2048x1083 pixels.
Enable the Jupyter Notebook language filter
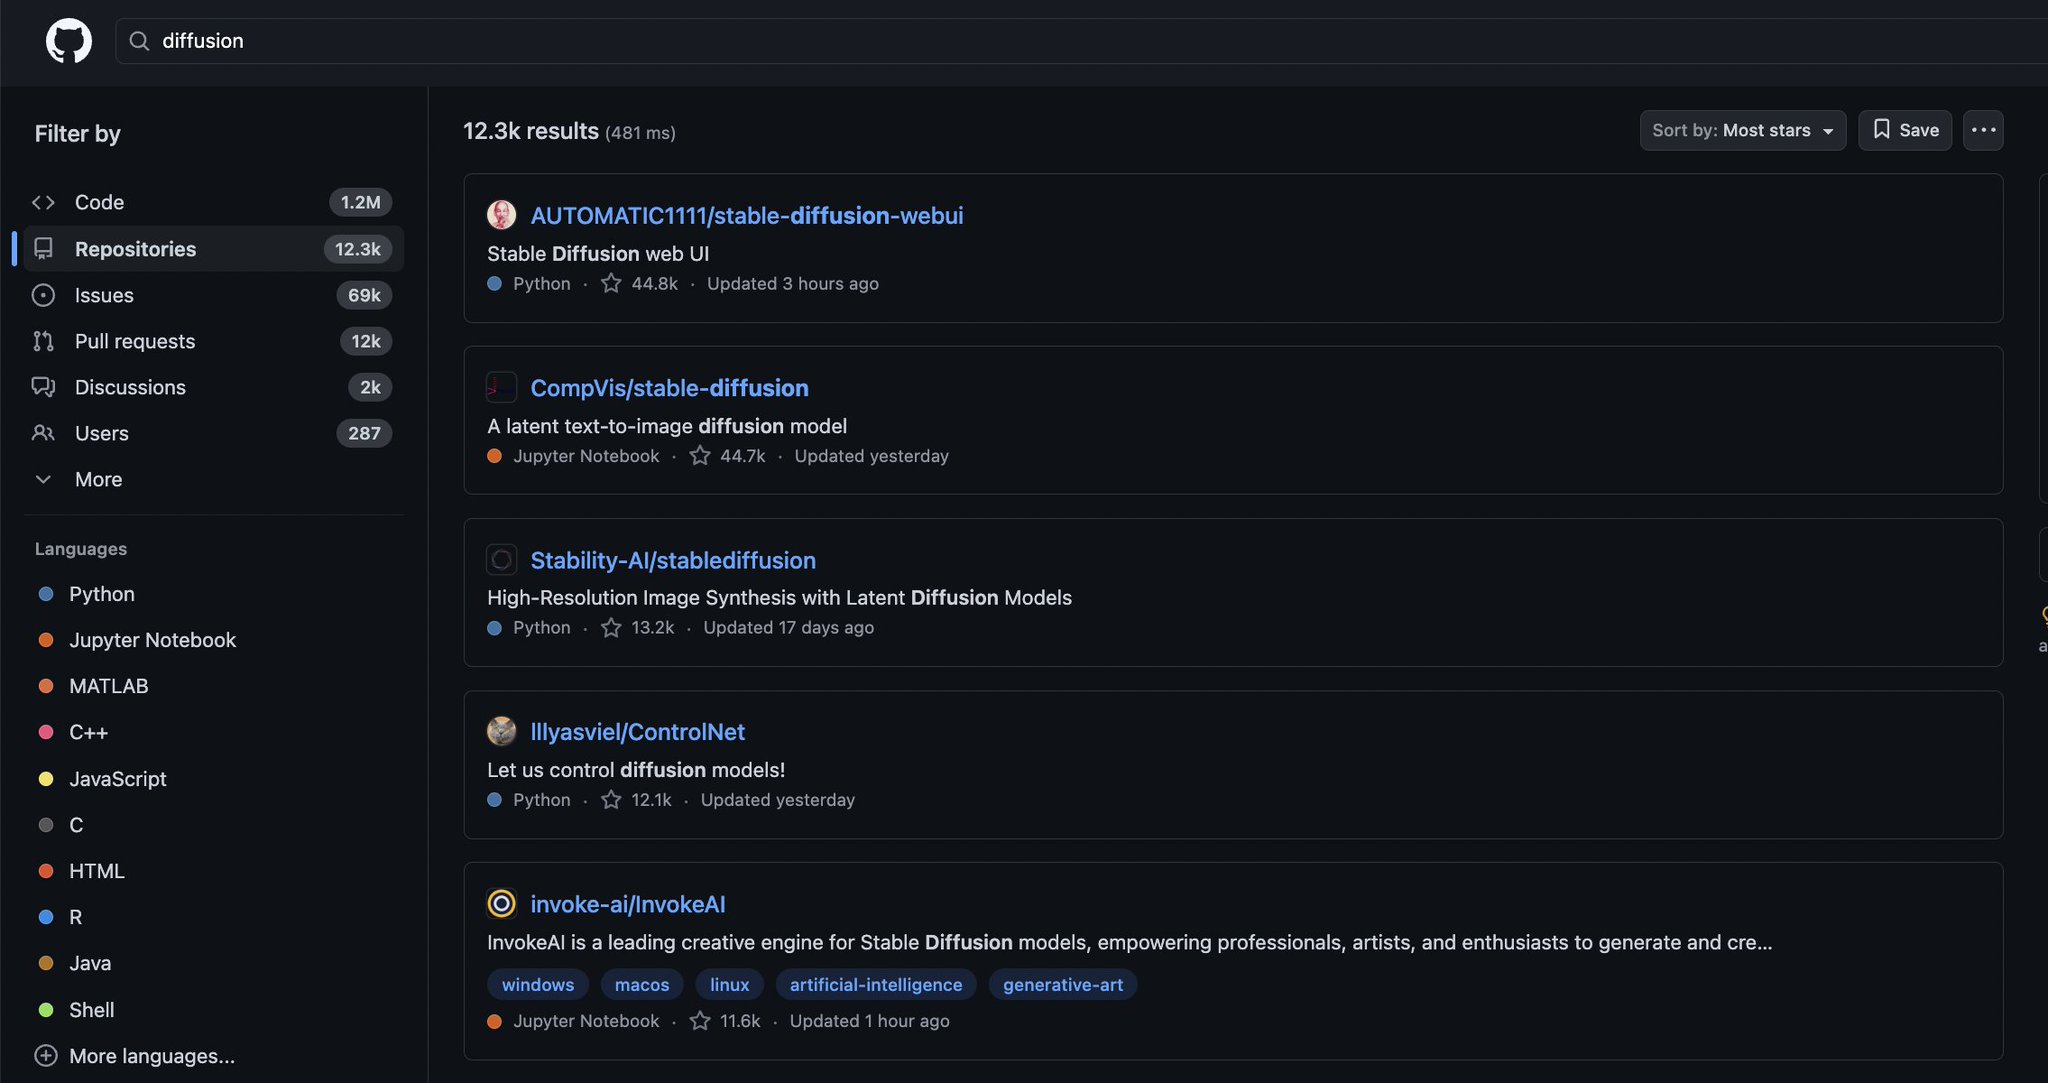(x=152, y=640)
